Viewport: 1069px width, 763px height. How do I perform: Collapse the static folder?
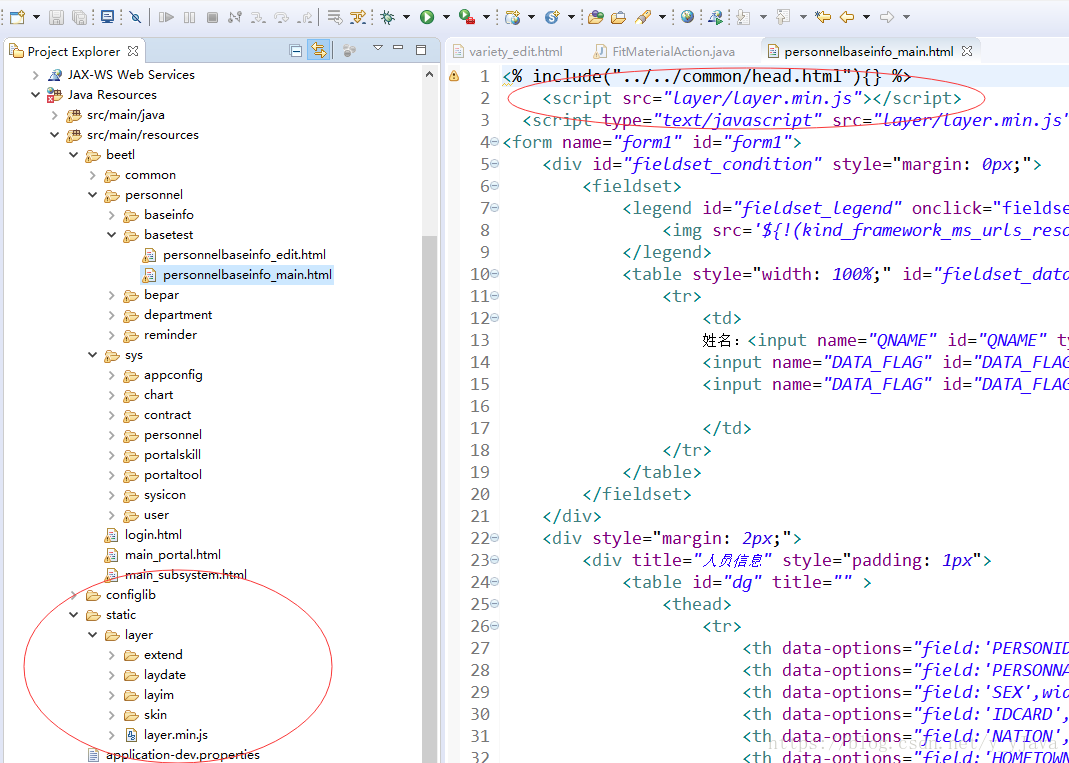74,615
